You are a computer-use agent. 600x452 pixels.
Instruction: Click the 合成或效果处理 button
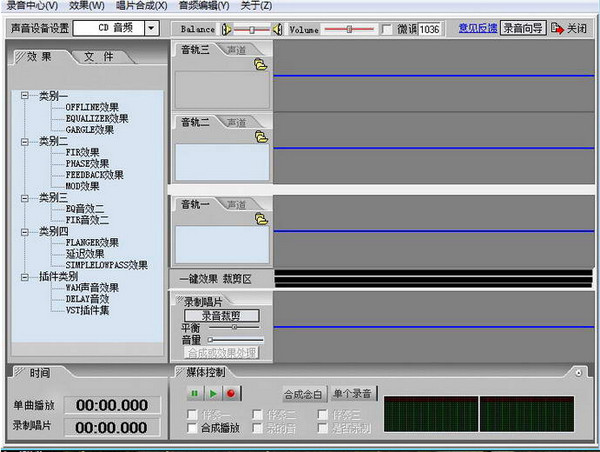click(222, 352)
